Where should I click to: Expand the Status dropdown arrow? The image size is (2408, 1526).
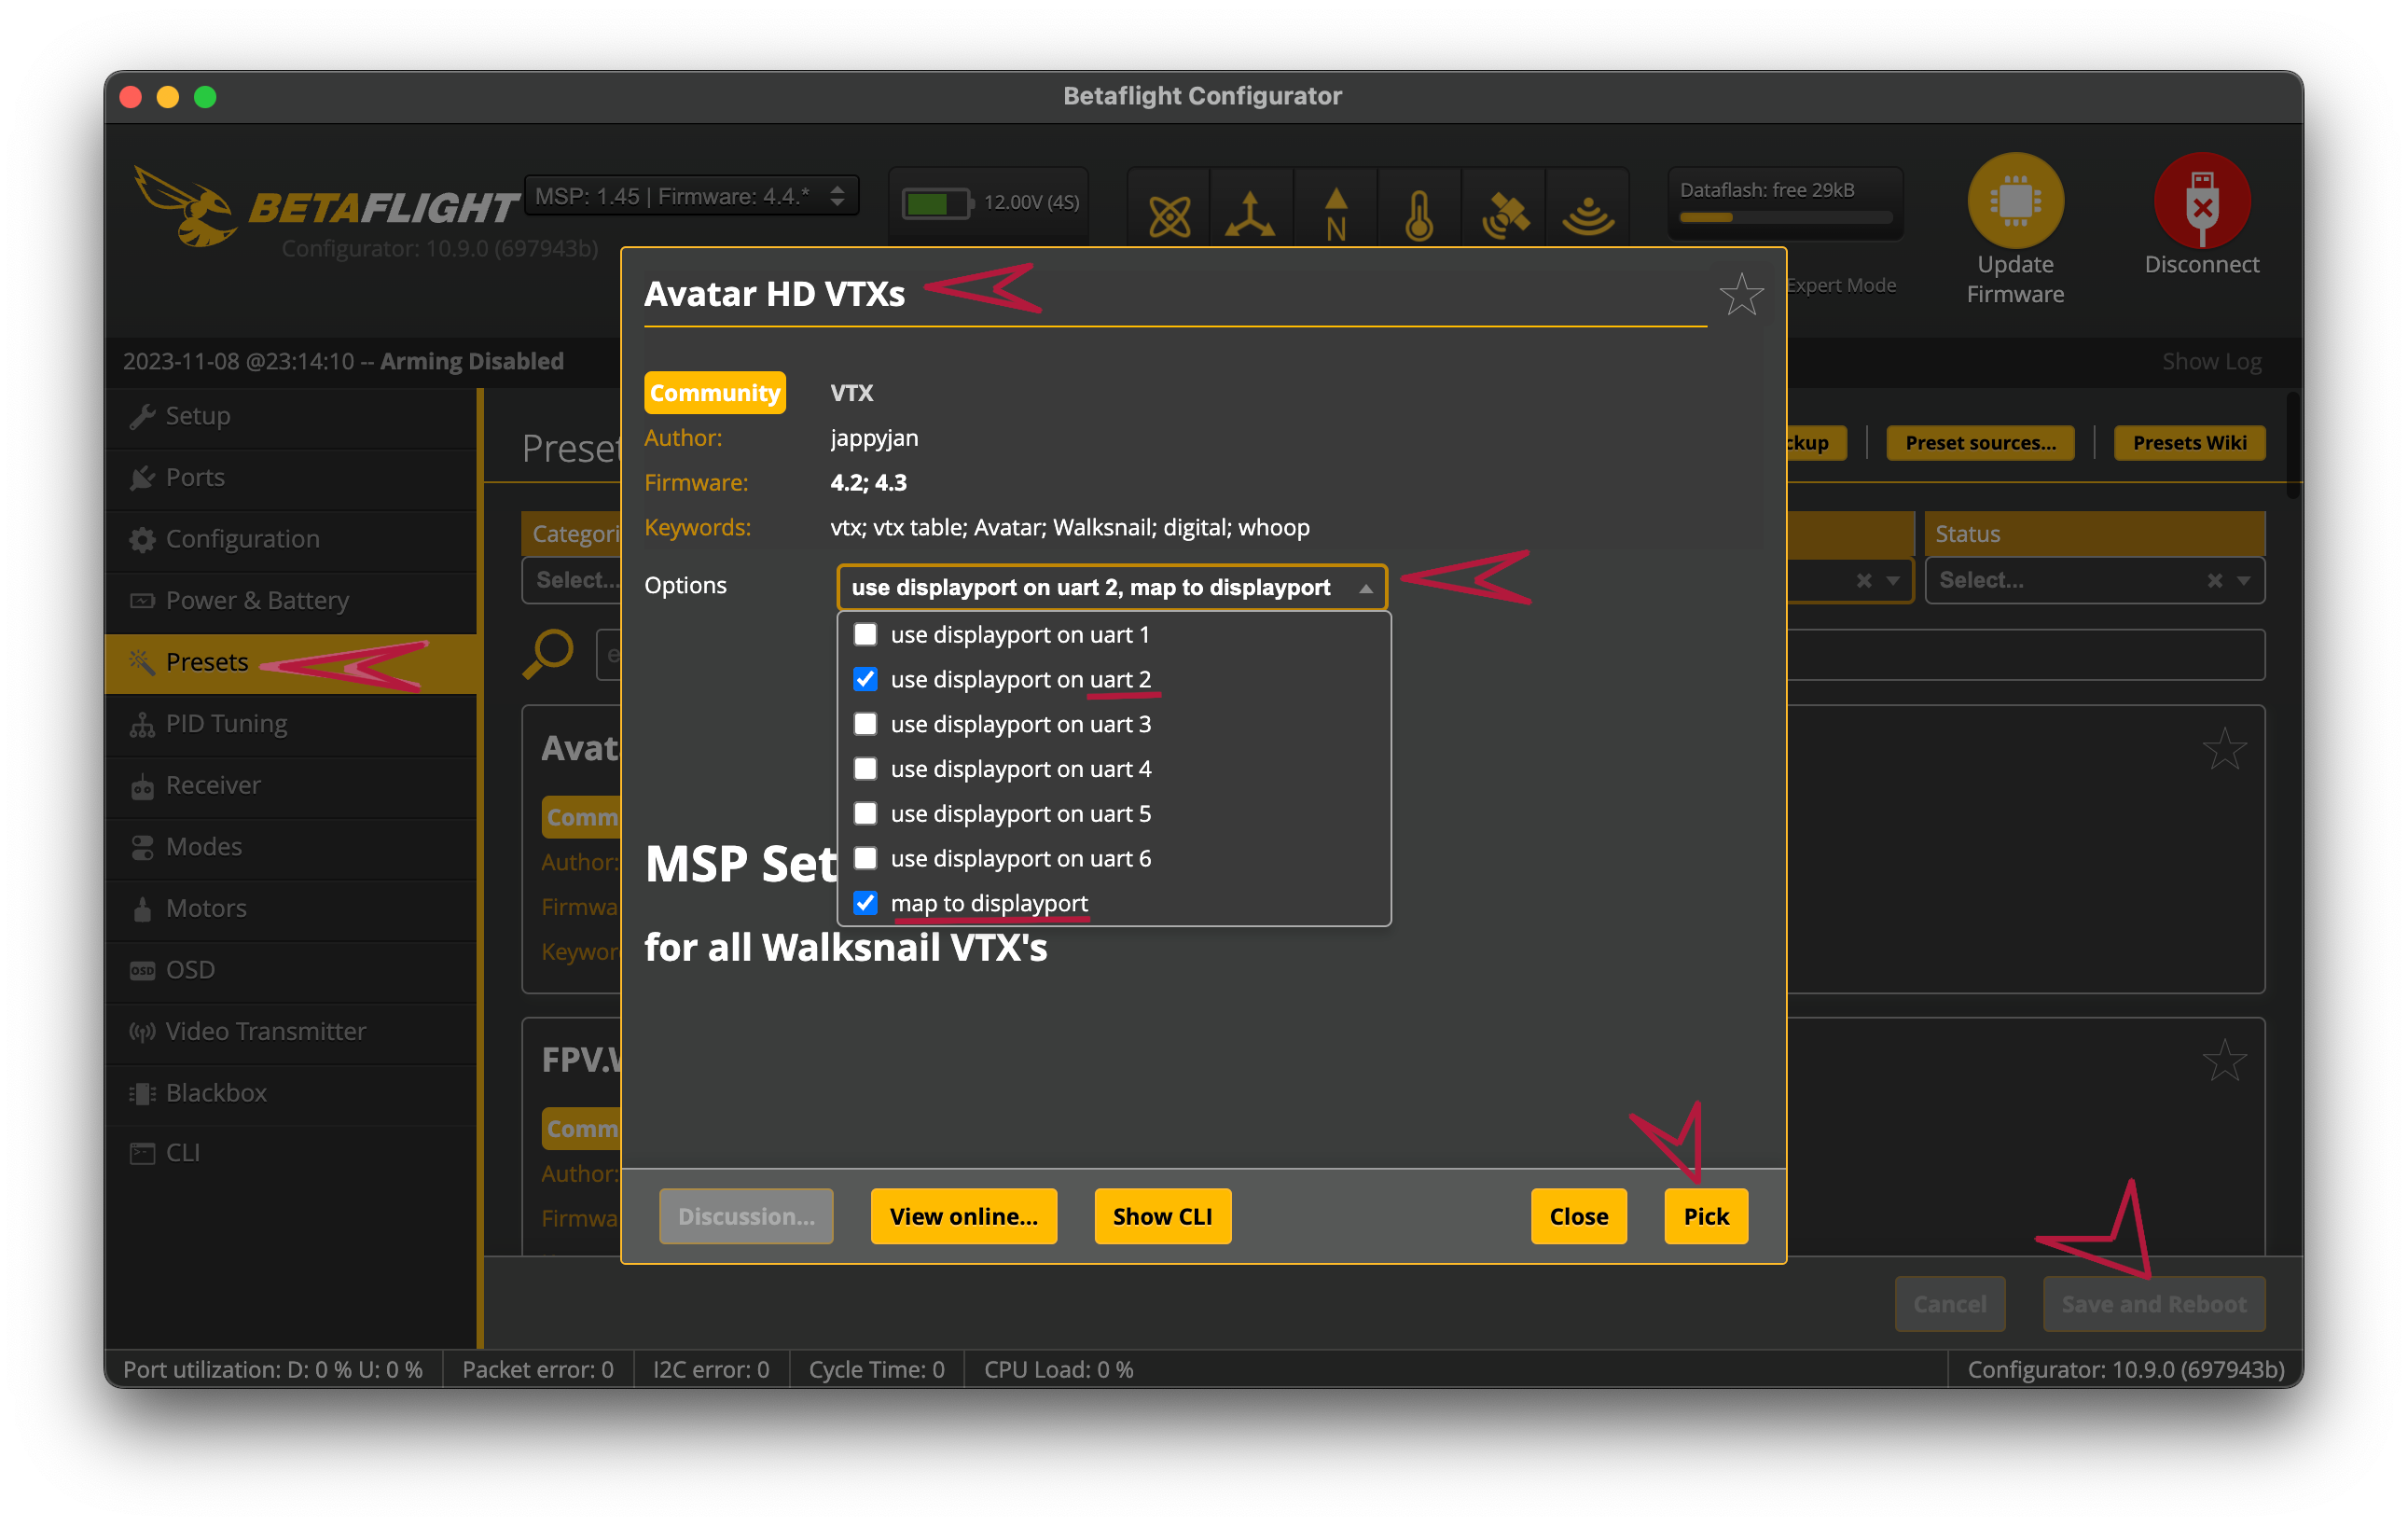pyautogui.click(x=2244, y=581)
